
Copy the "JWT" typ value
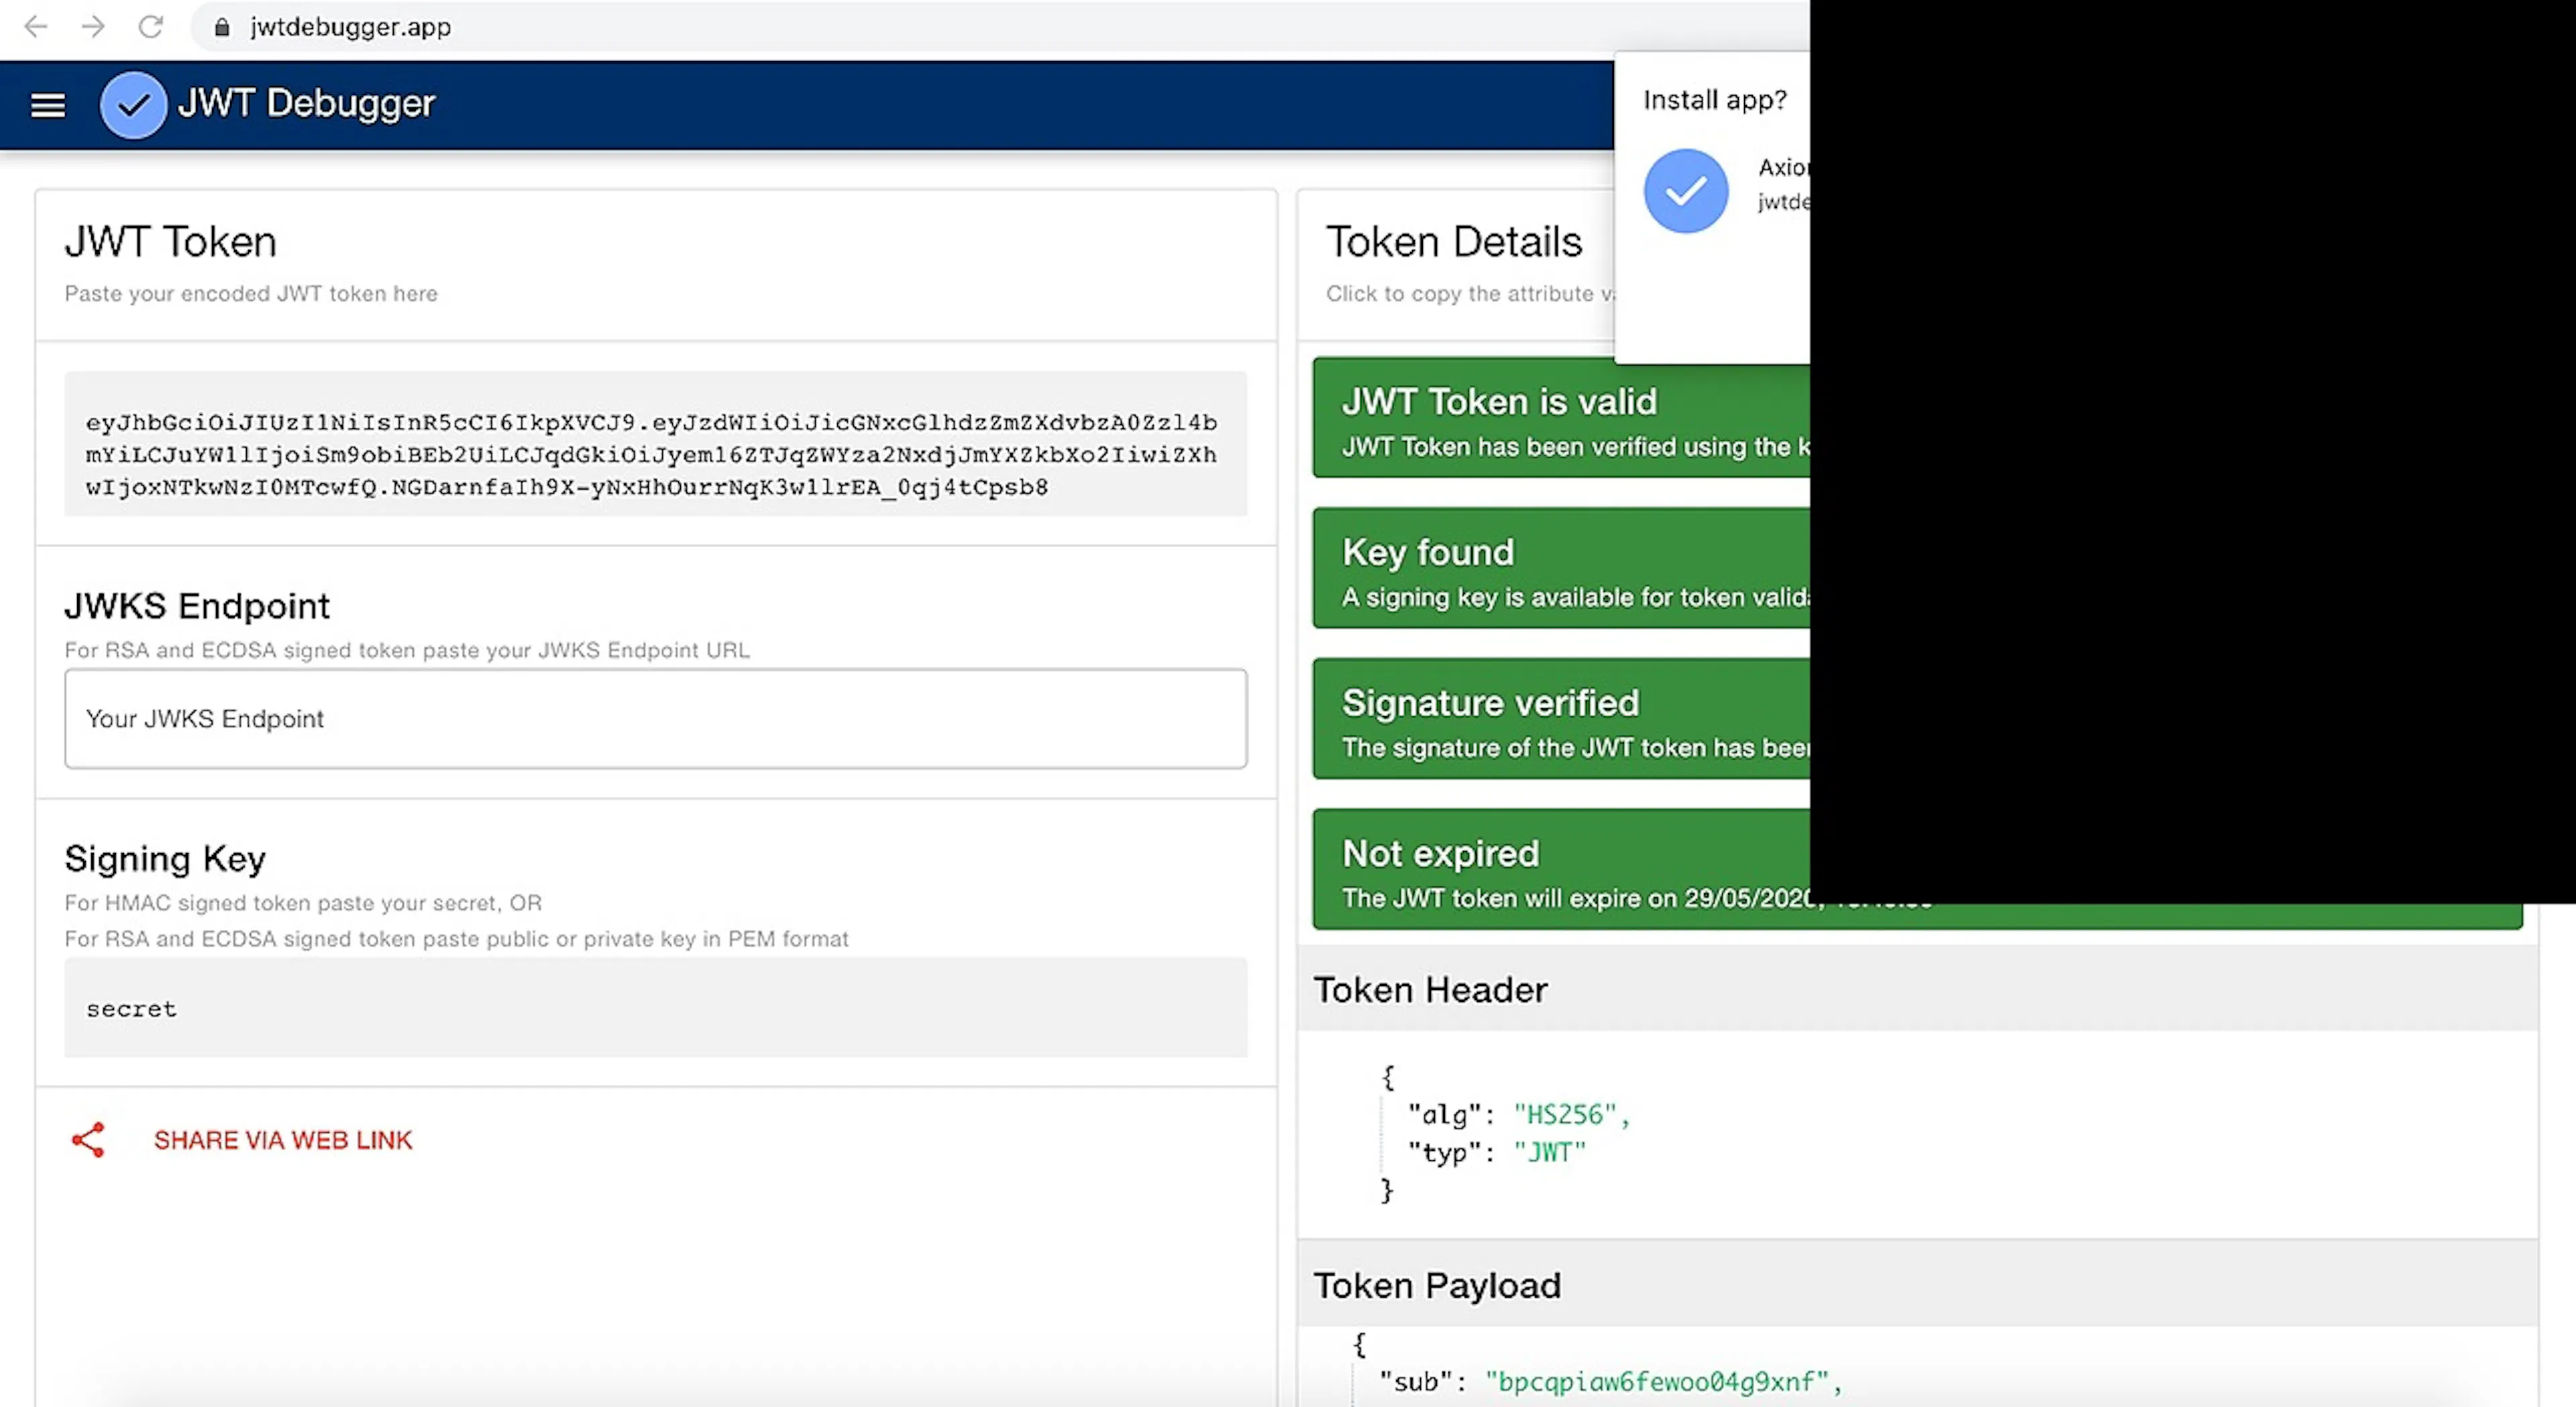tap(1550, 1153)
